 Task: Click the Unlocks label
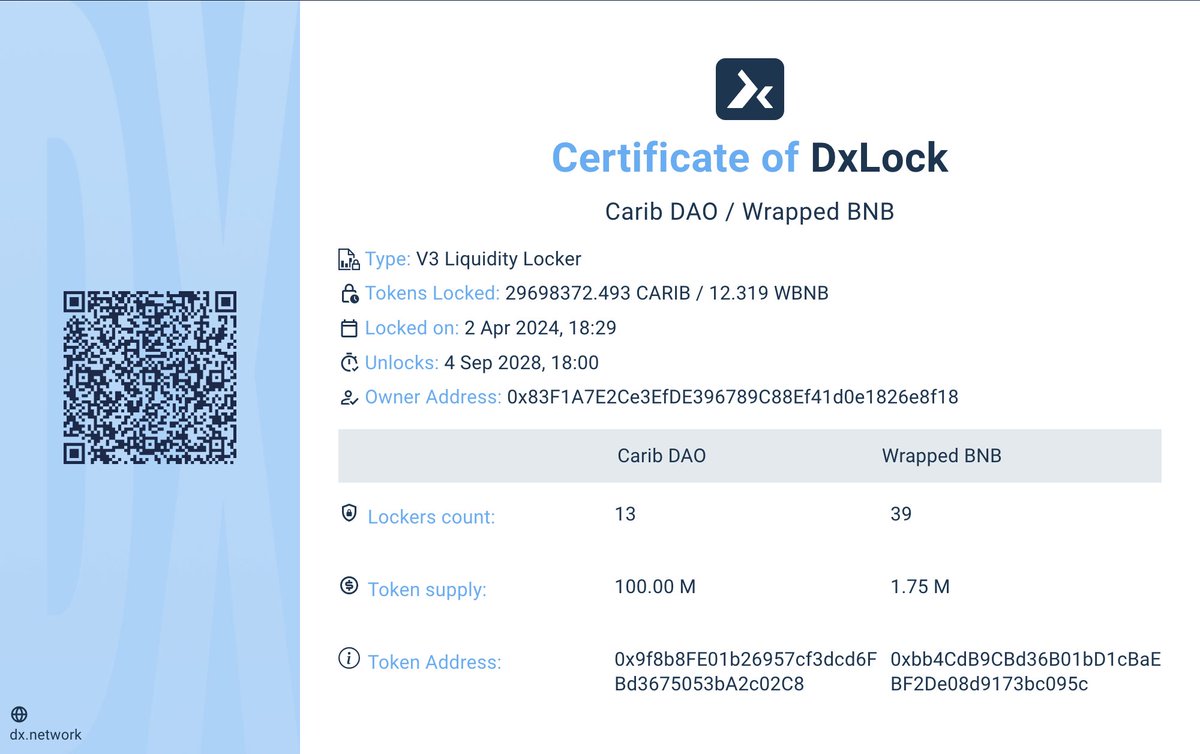coord(402,362)
